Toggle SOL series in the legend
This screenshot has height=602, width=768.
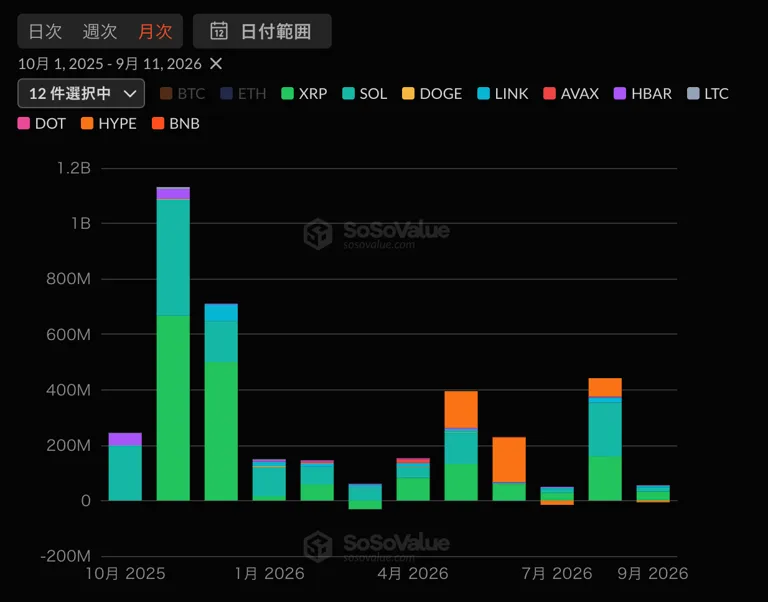pos(365,94)
